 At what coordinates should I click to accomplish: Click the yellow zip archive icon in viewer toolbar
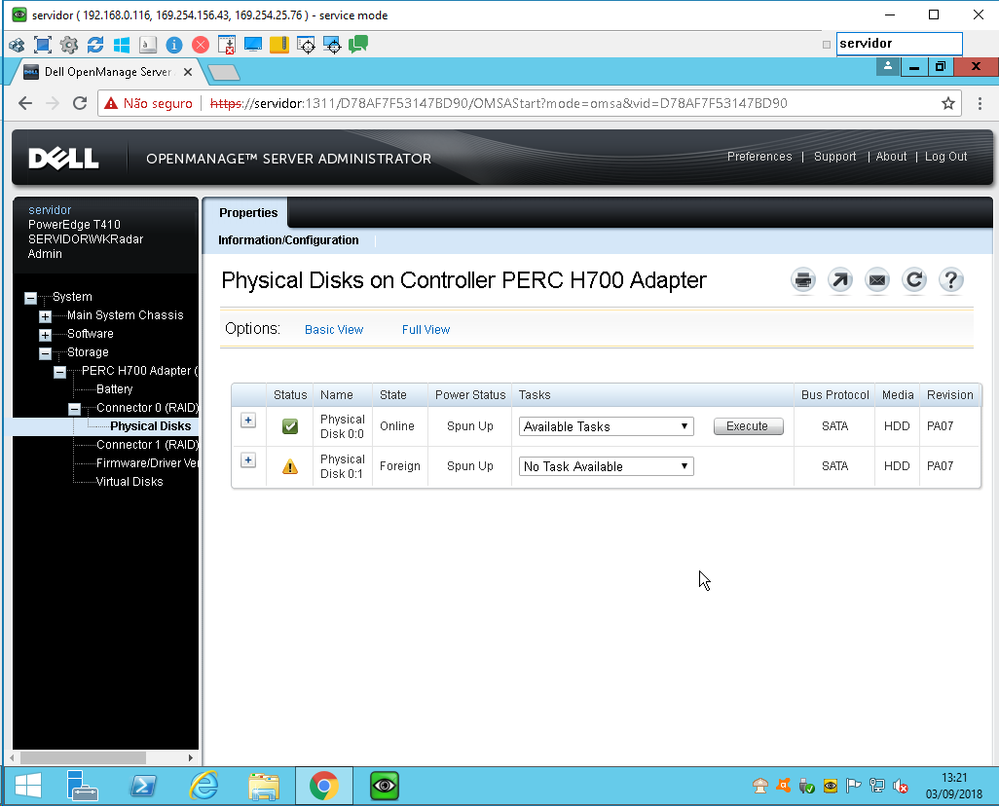click(x=279, y=45)
